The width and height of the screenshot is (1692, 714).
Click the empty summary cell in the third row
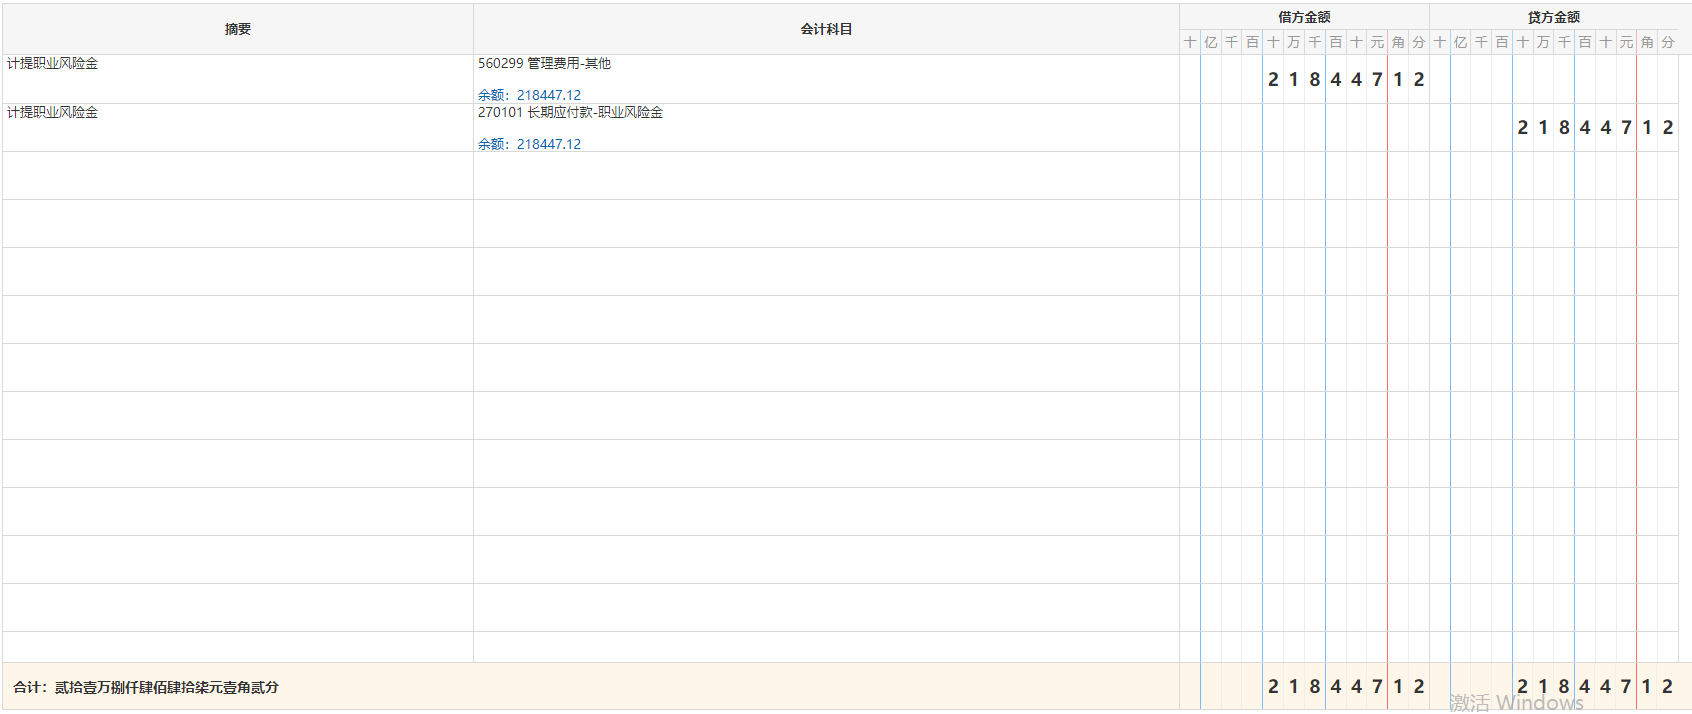point(238,176)
